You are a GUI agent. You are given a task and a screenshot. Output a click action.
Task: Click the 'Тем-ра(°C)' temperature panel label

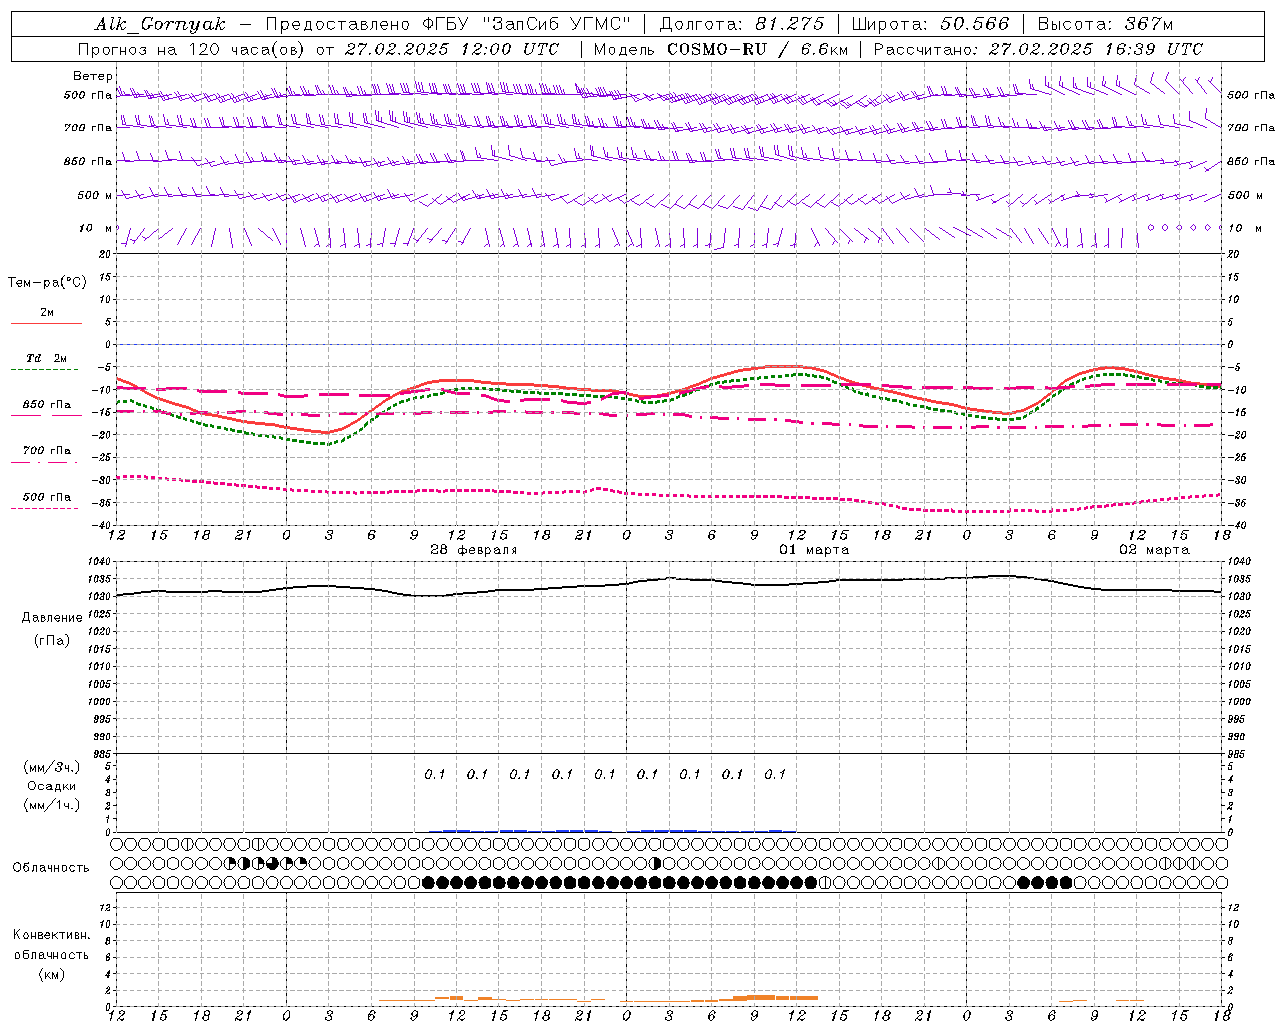(x=47, y=283)
